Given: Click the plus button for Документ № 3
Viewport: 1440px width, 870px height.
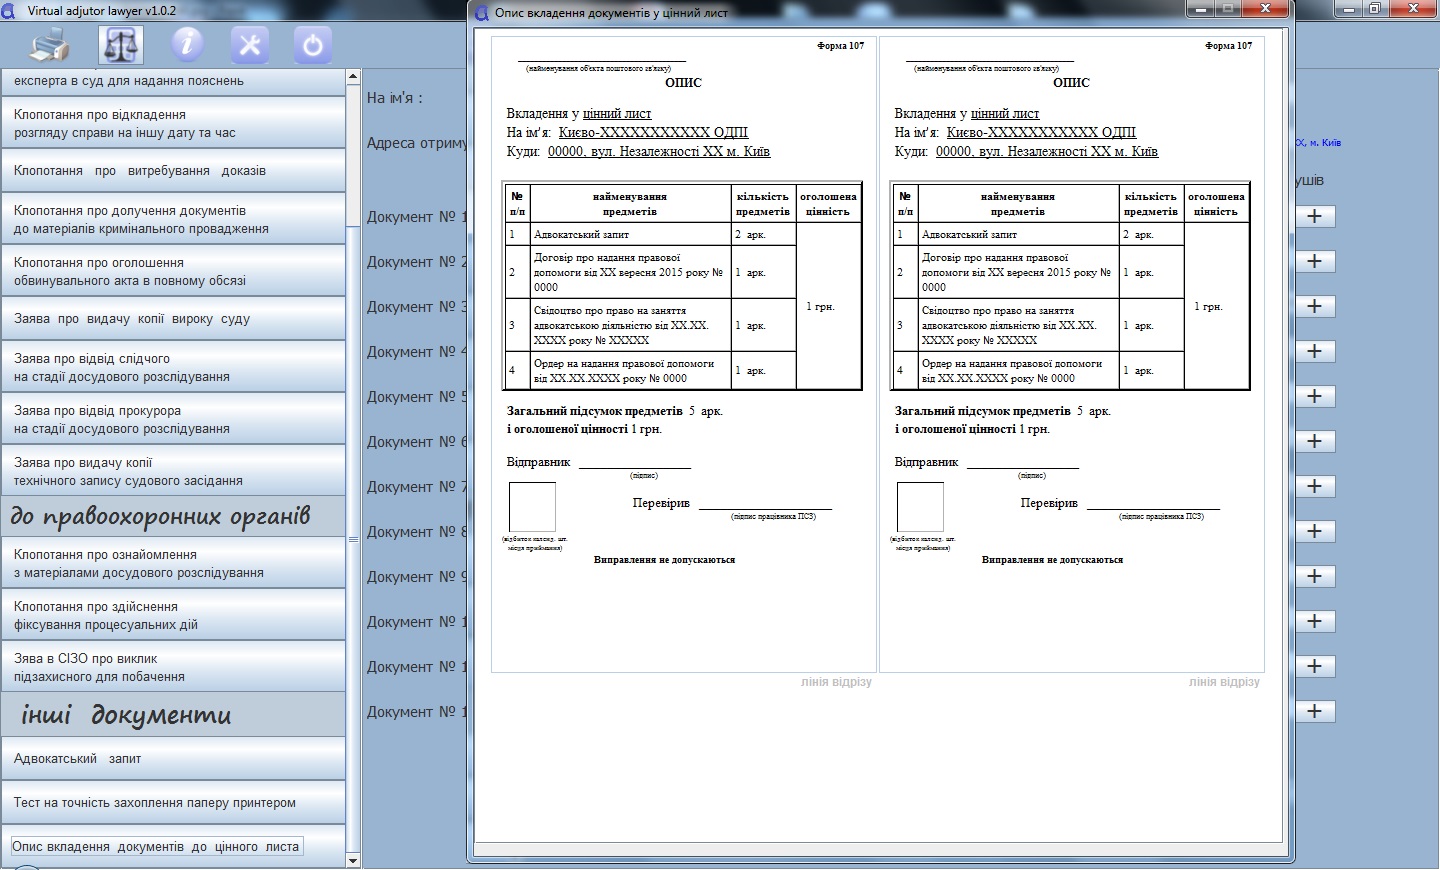Looking at the screenshot, I should tap(1315, 306).
